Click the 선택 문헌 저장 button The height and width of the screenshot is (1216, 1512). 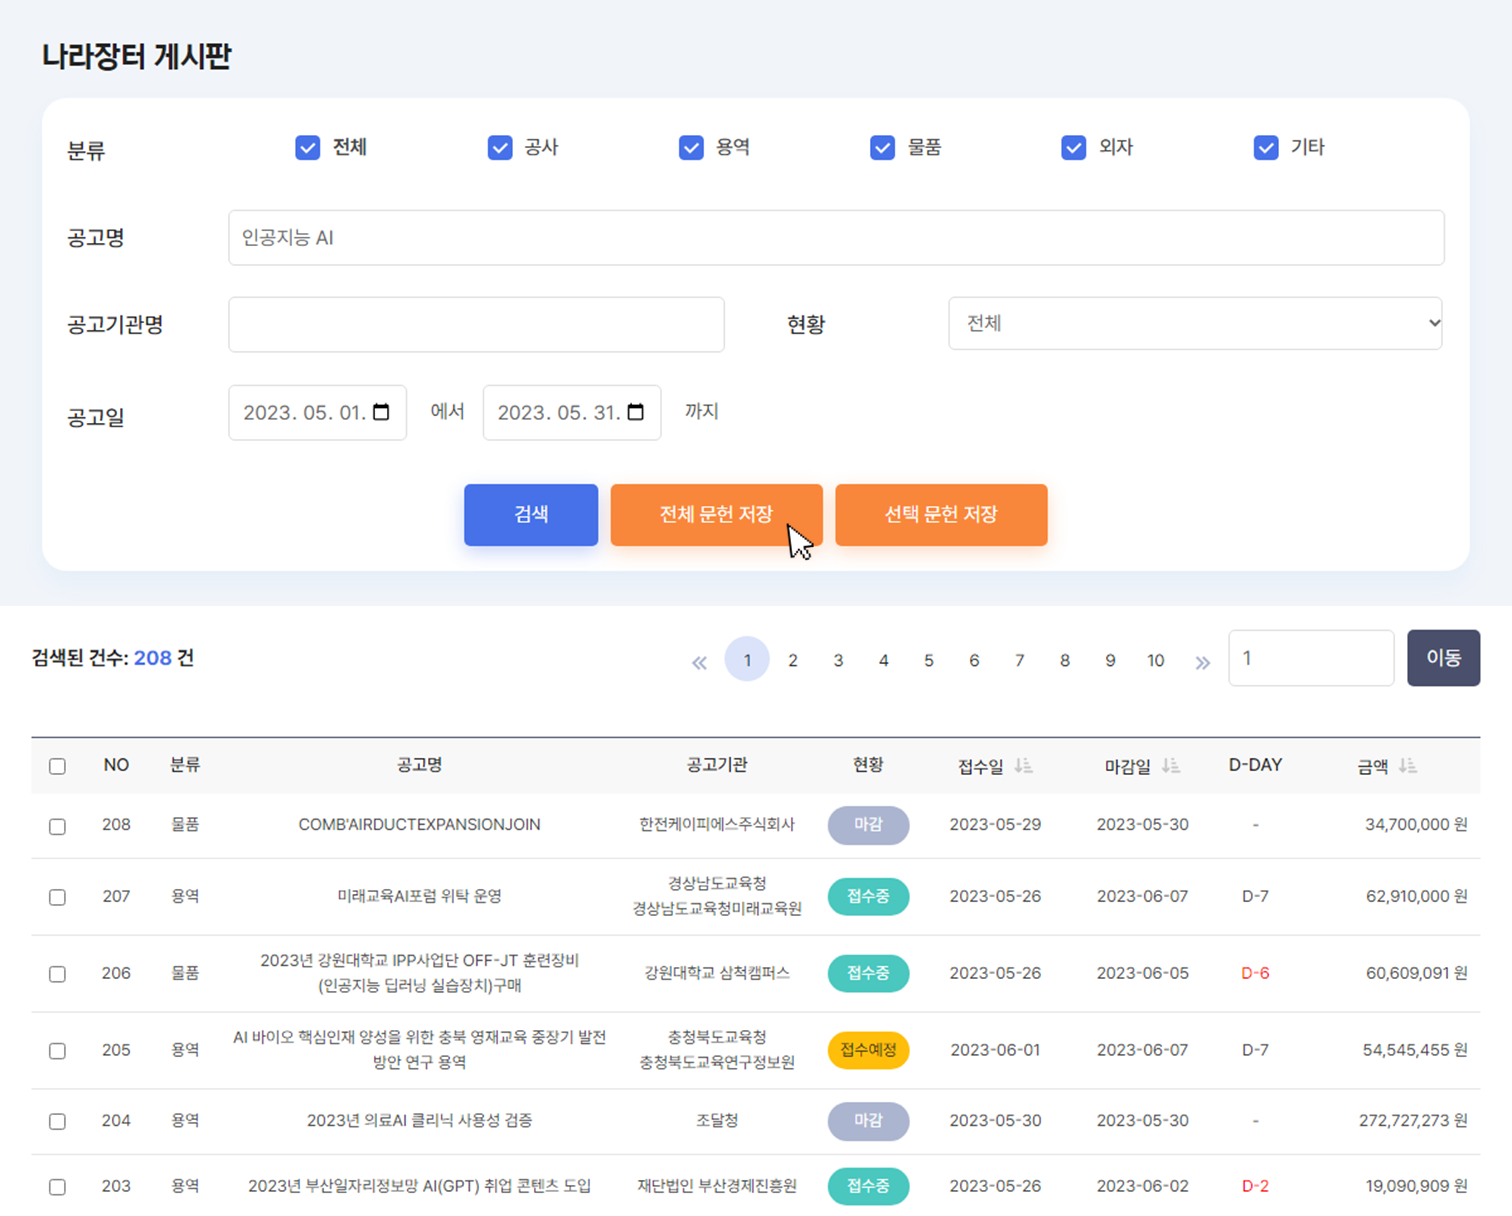pos(941,515)
